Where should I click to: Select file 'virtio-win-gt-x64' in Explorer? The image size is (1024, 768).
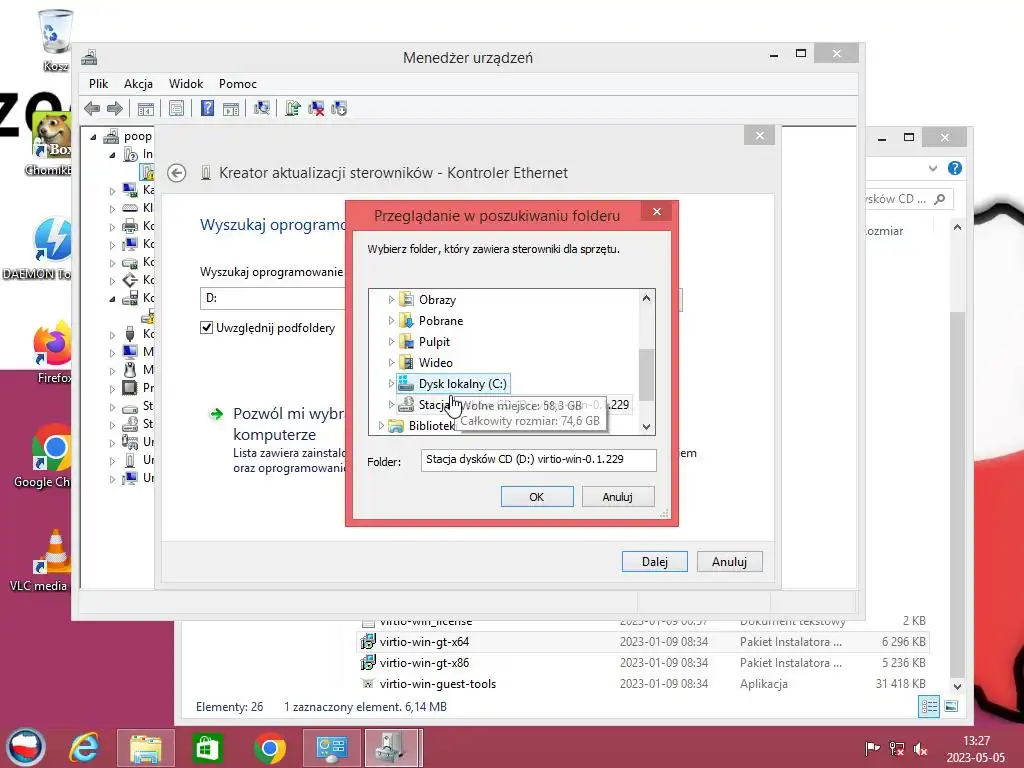point(424,642)
